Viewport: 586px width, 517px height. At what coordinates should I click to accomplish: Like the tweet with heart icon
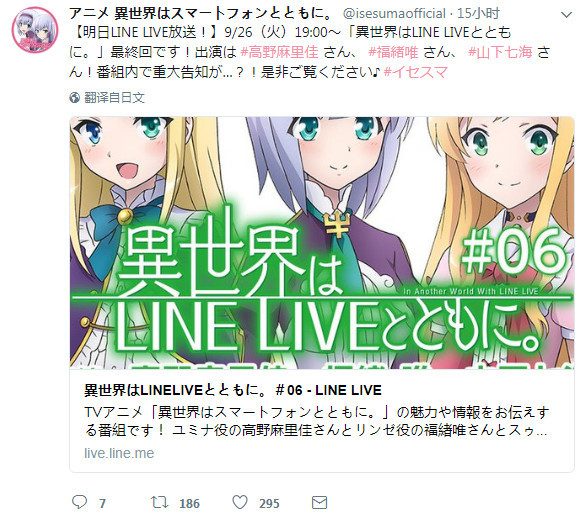click(x=240, y=502)
